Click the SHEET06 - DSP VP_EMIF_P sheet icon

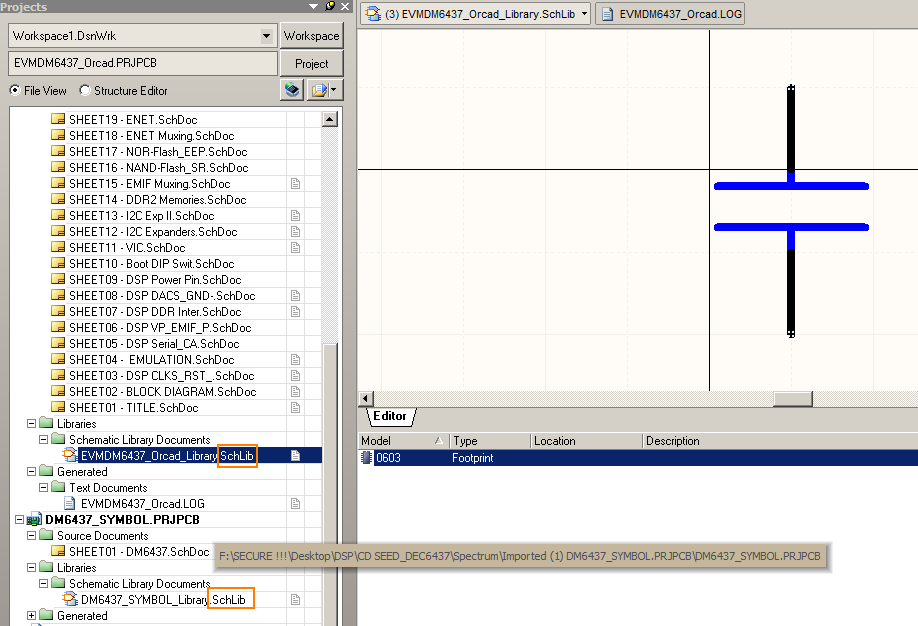pos(58,327)
